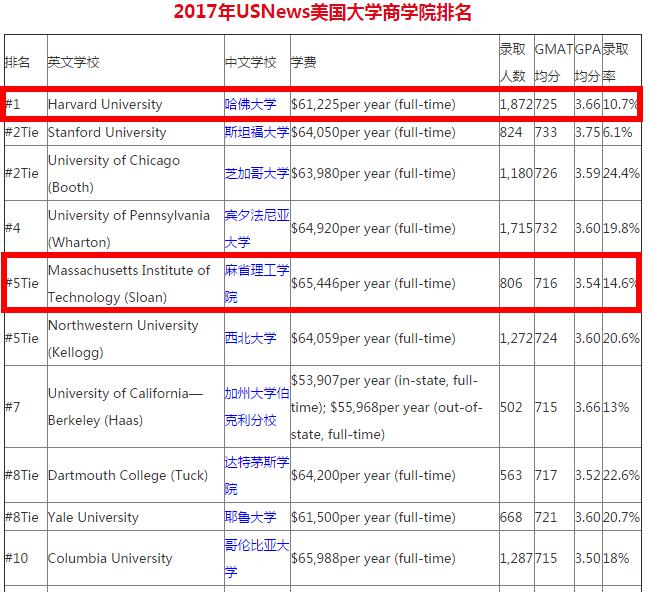Click Kellogg's tuition $64,059per year
Image resolution: width=659 pixels, height=592 pixels.
tap(373, 338)
